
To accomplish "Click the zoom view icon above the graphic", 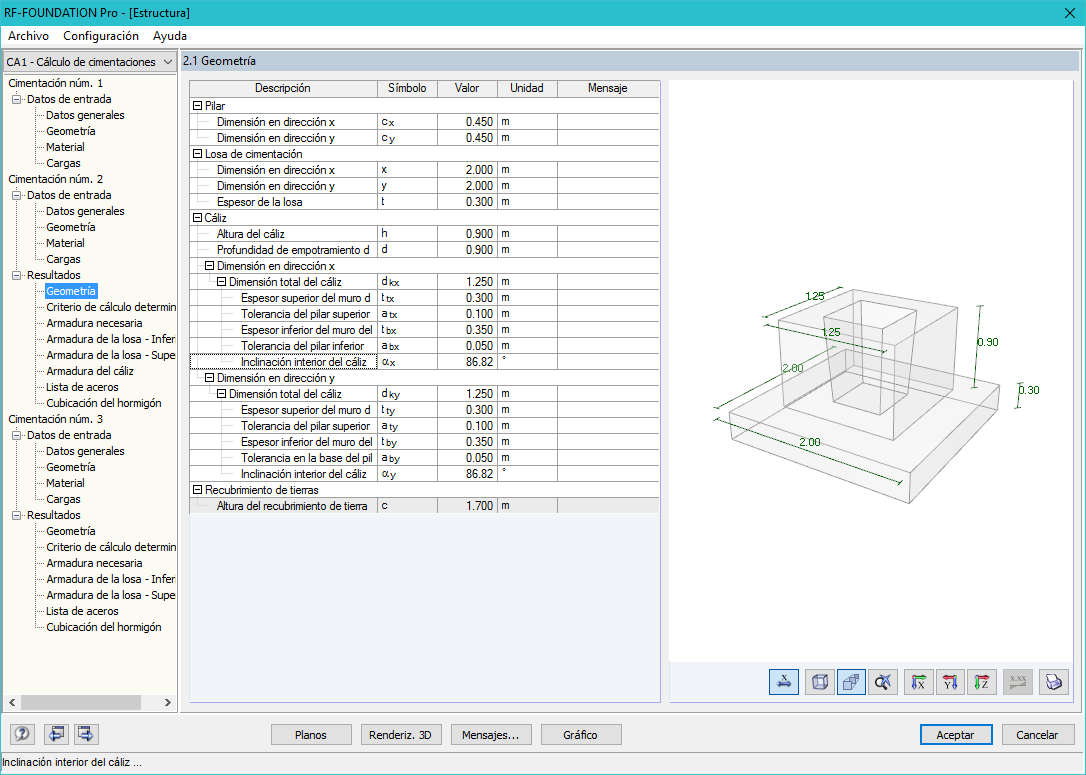I will pyautogui.click(x=884, y=682).
